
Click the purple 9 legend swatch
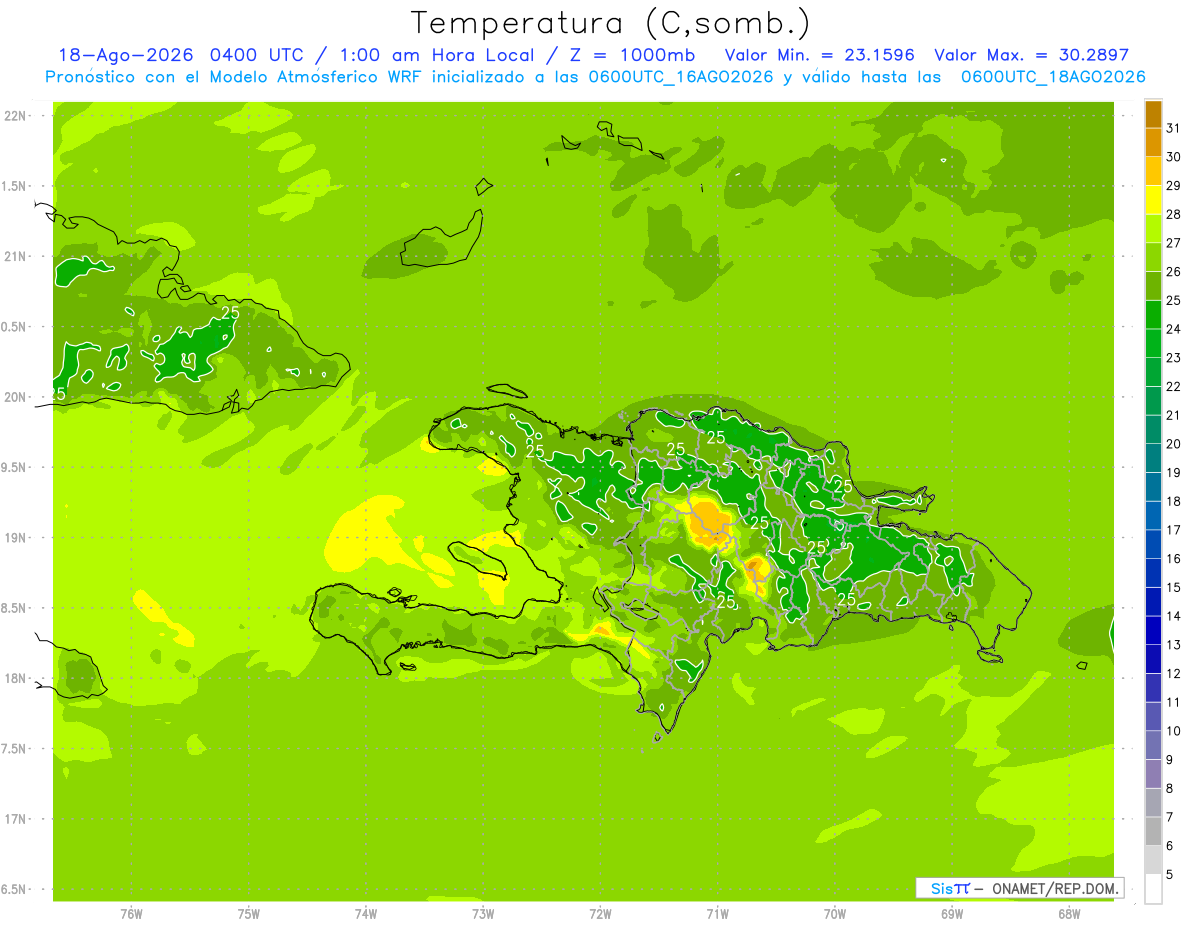[1153, 745]
